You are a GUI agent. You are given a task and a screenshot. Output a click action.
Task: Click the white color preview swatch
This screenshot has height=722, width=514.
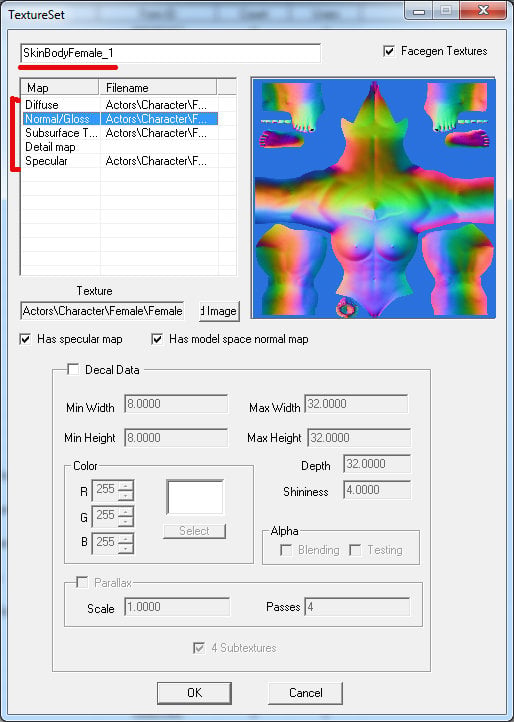pyautogui.click(x=195, y=497)
